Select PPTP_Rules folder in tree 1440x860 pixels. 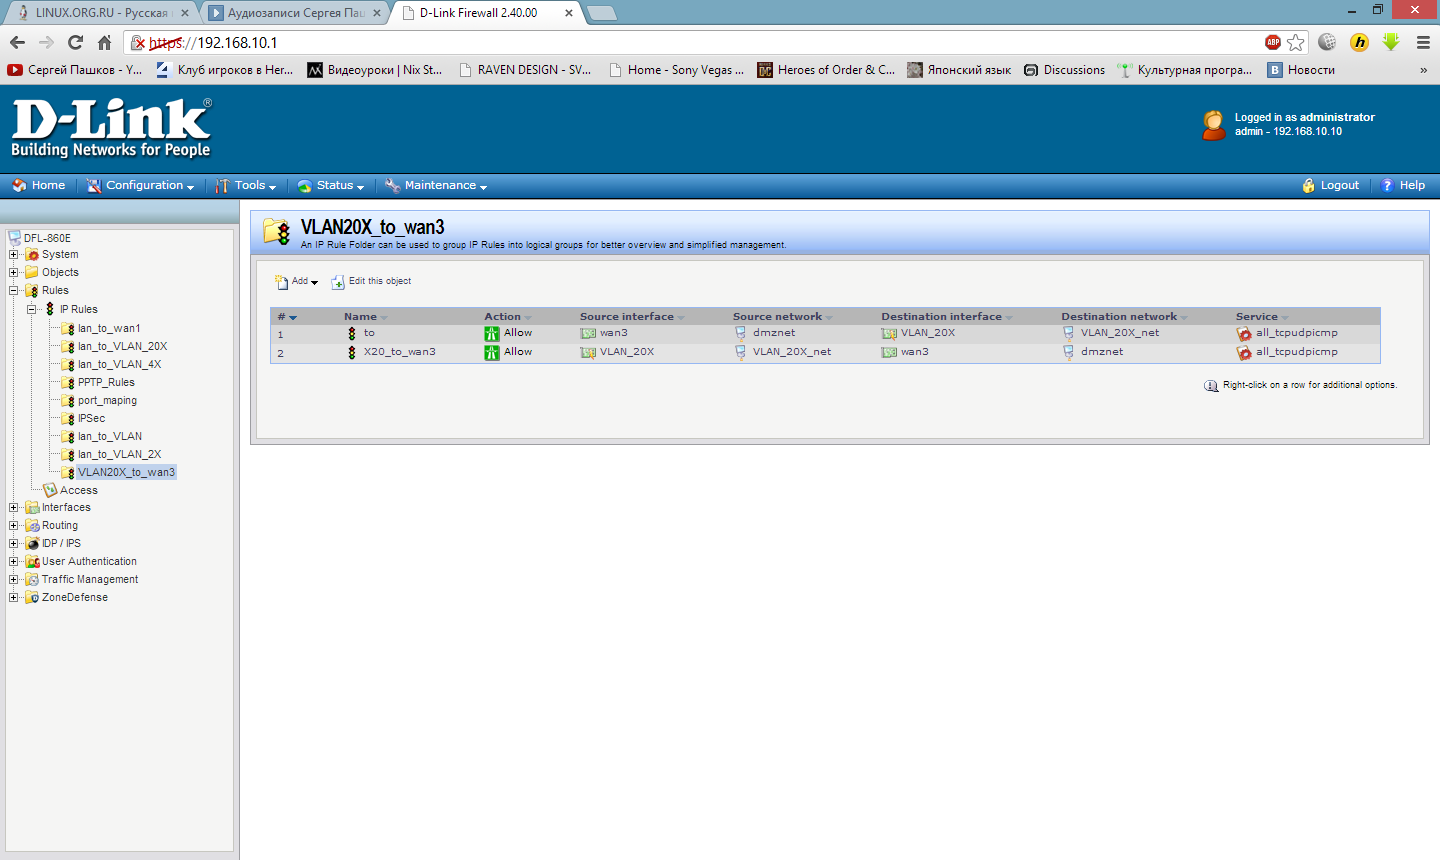click(106, 382)
